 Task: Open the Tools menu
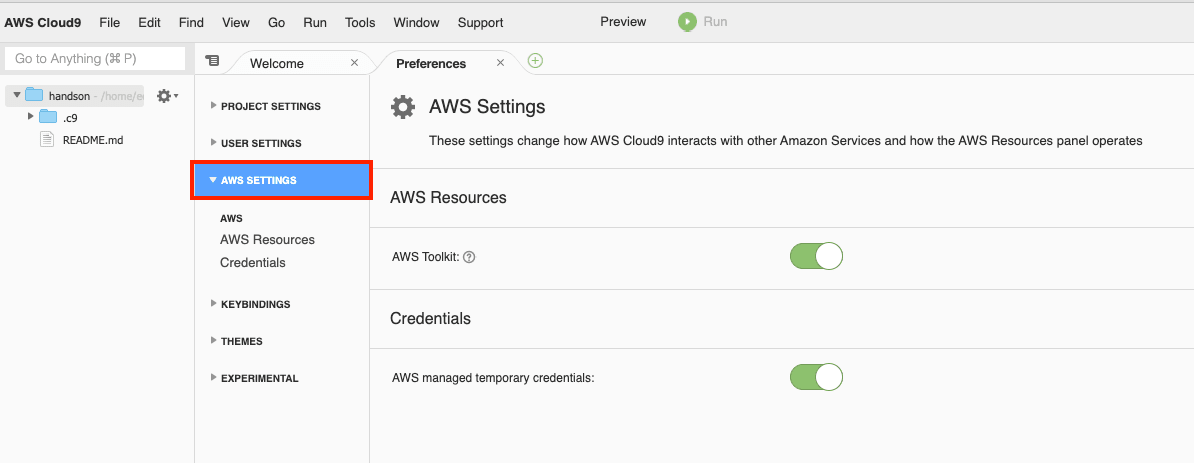click(360, 22)
